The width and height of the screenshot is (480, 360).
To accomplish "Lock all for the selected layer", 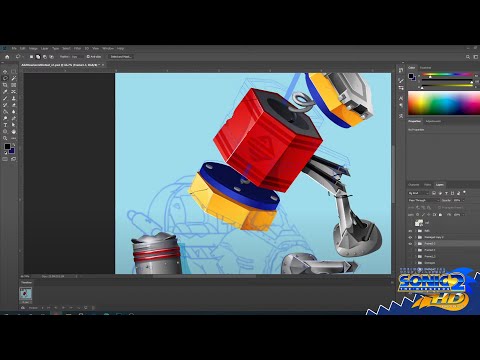I will point(440,215).
